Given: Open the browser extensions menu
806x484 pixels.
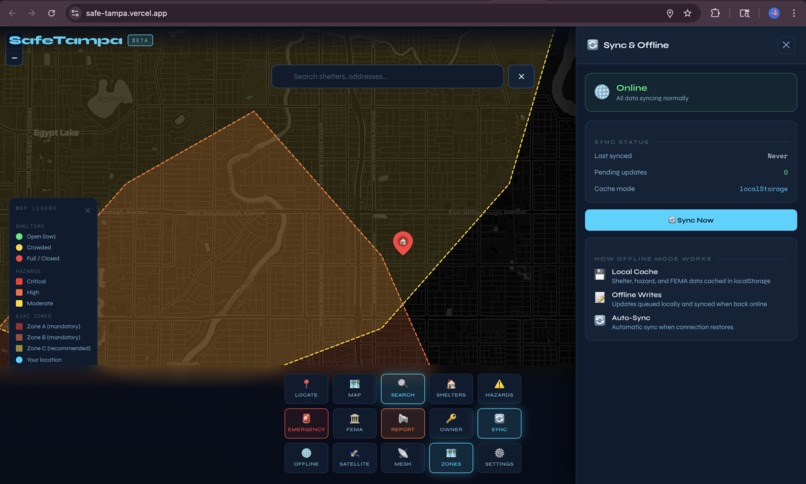Looking at the screenshot, I should 715,13.
